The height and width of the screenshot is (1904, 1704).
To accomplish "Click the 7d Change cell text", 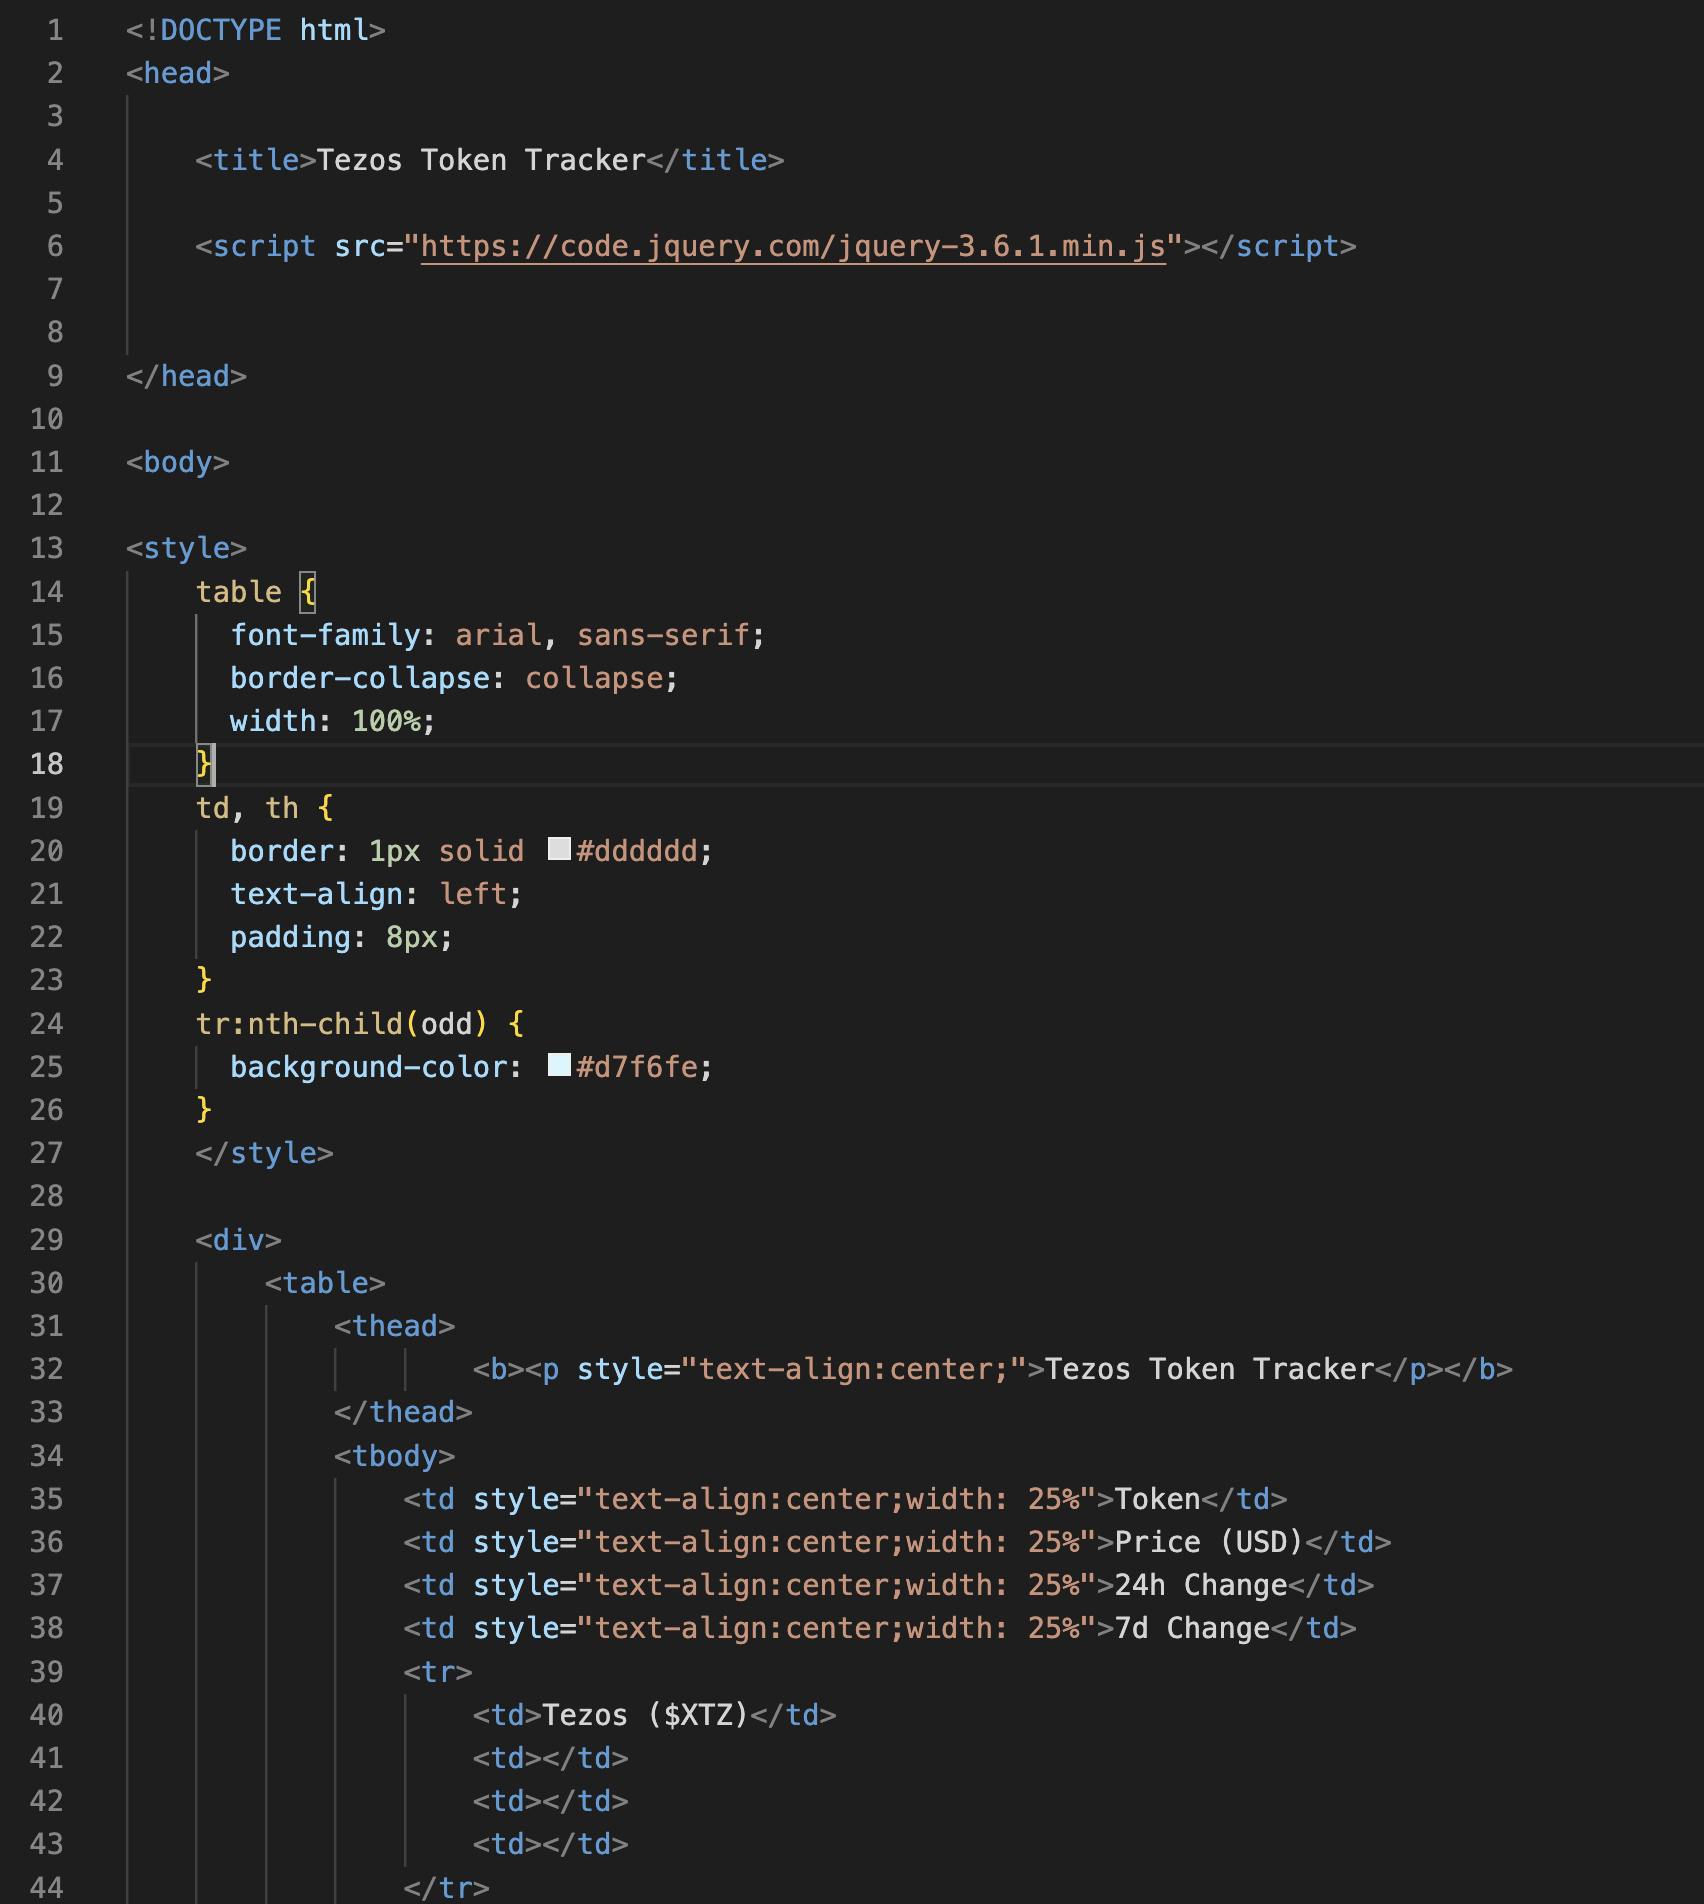I will [1191, 1628].
